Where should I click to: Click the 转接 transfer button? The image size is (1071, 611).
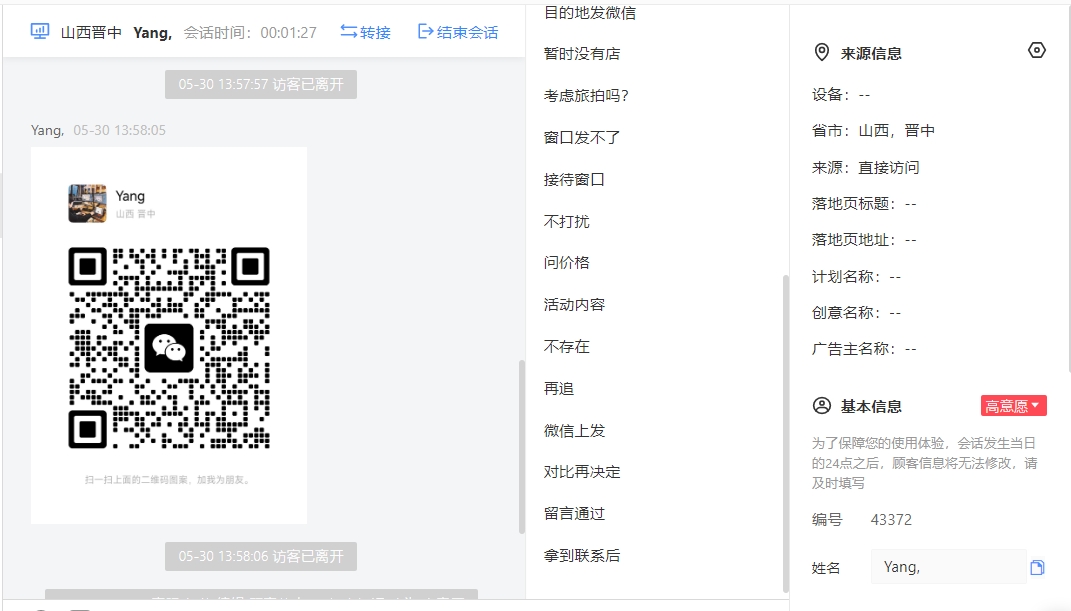365,32
